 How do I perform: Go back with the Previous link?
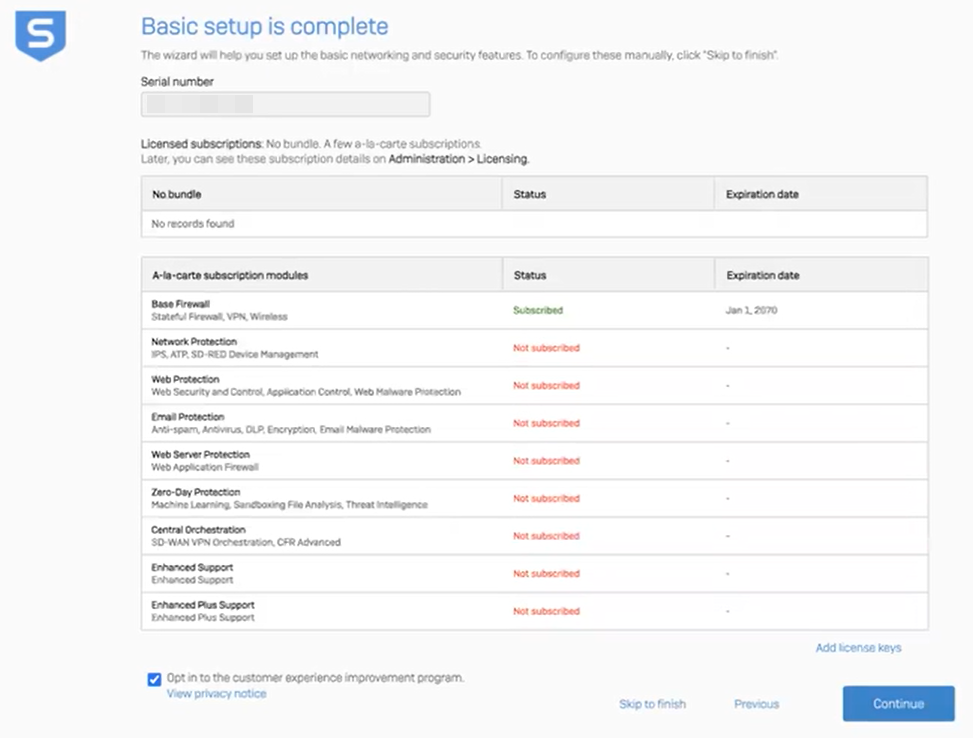click(x=756, y=704)
